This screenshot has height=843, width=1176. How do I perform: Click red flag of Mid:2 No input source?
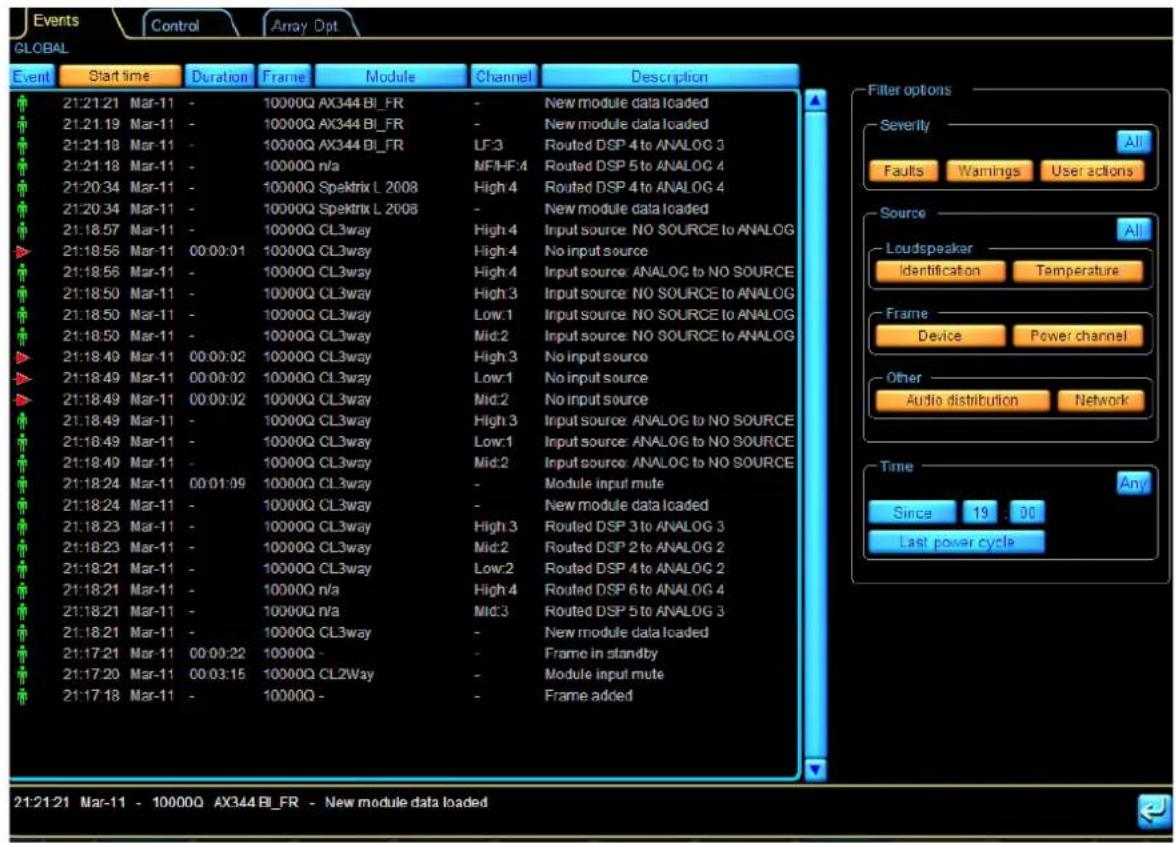[23, 400]
